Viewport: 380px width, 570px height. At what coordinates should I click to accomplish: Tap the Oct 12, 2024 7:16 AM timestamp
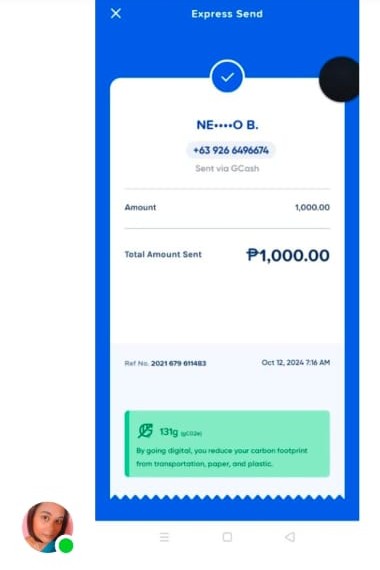click(296, 362)
